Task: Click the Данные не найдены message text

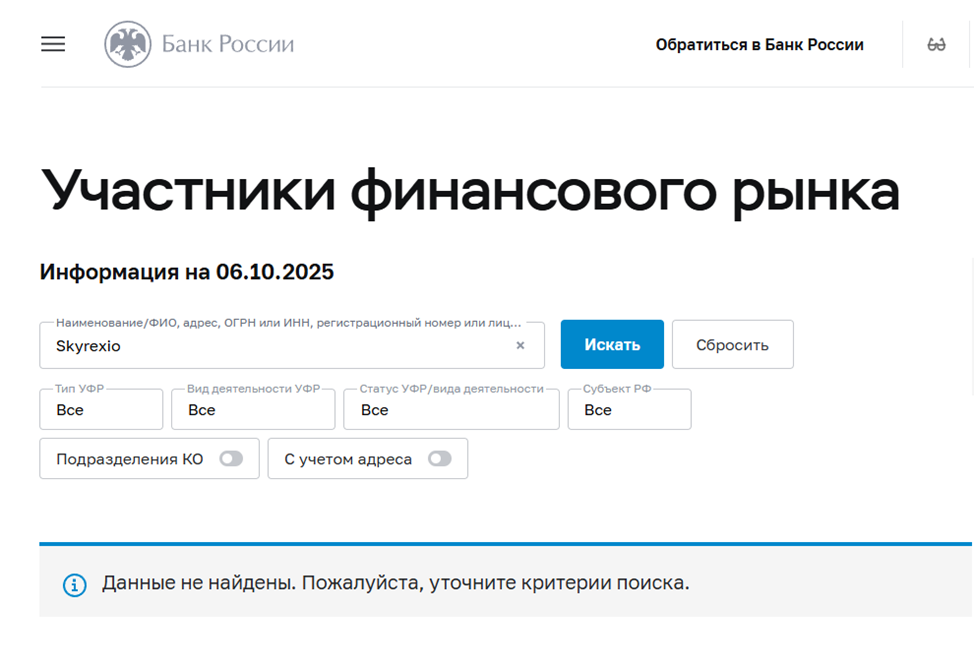Action: click(x=395, y=583)
